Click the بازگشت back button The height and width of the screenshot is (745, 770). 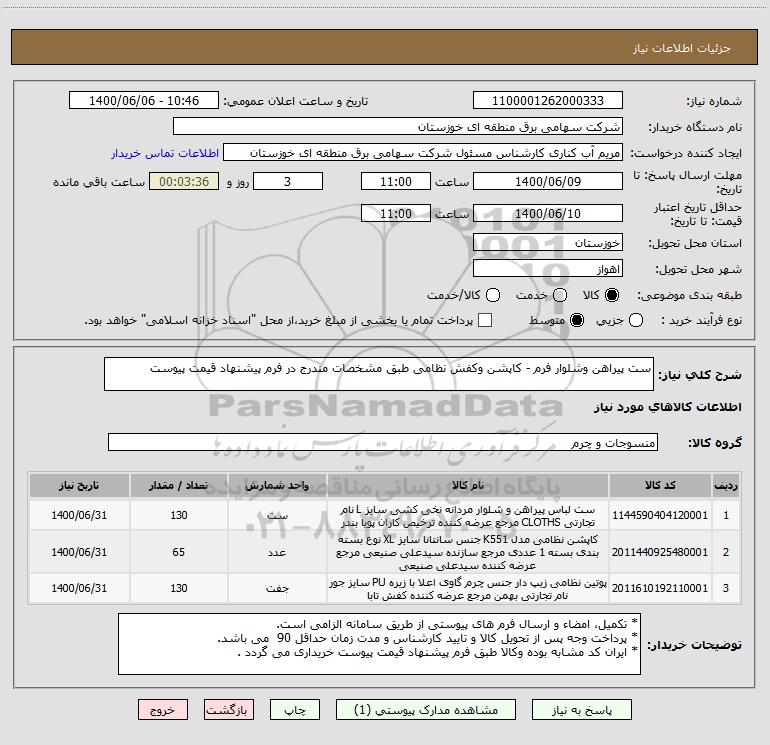coord(229,710)
